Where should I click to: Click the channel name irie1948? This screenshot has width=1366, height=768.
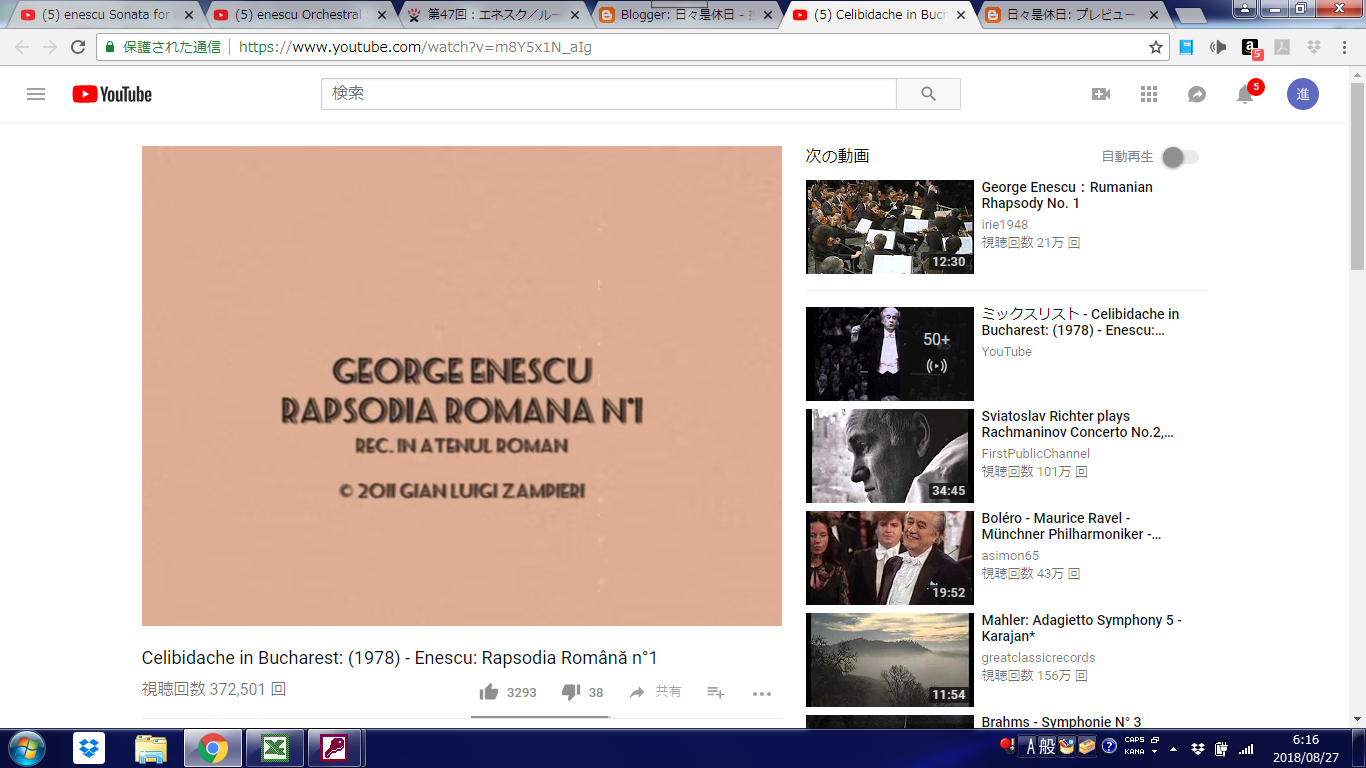(1005, 225)
